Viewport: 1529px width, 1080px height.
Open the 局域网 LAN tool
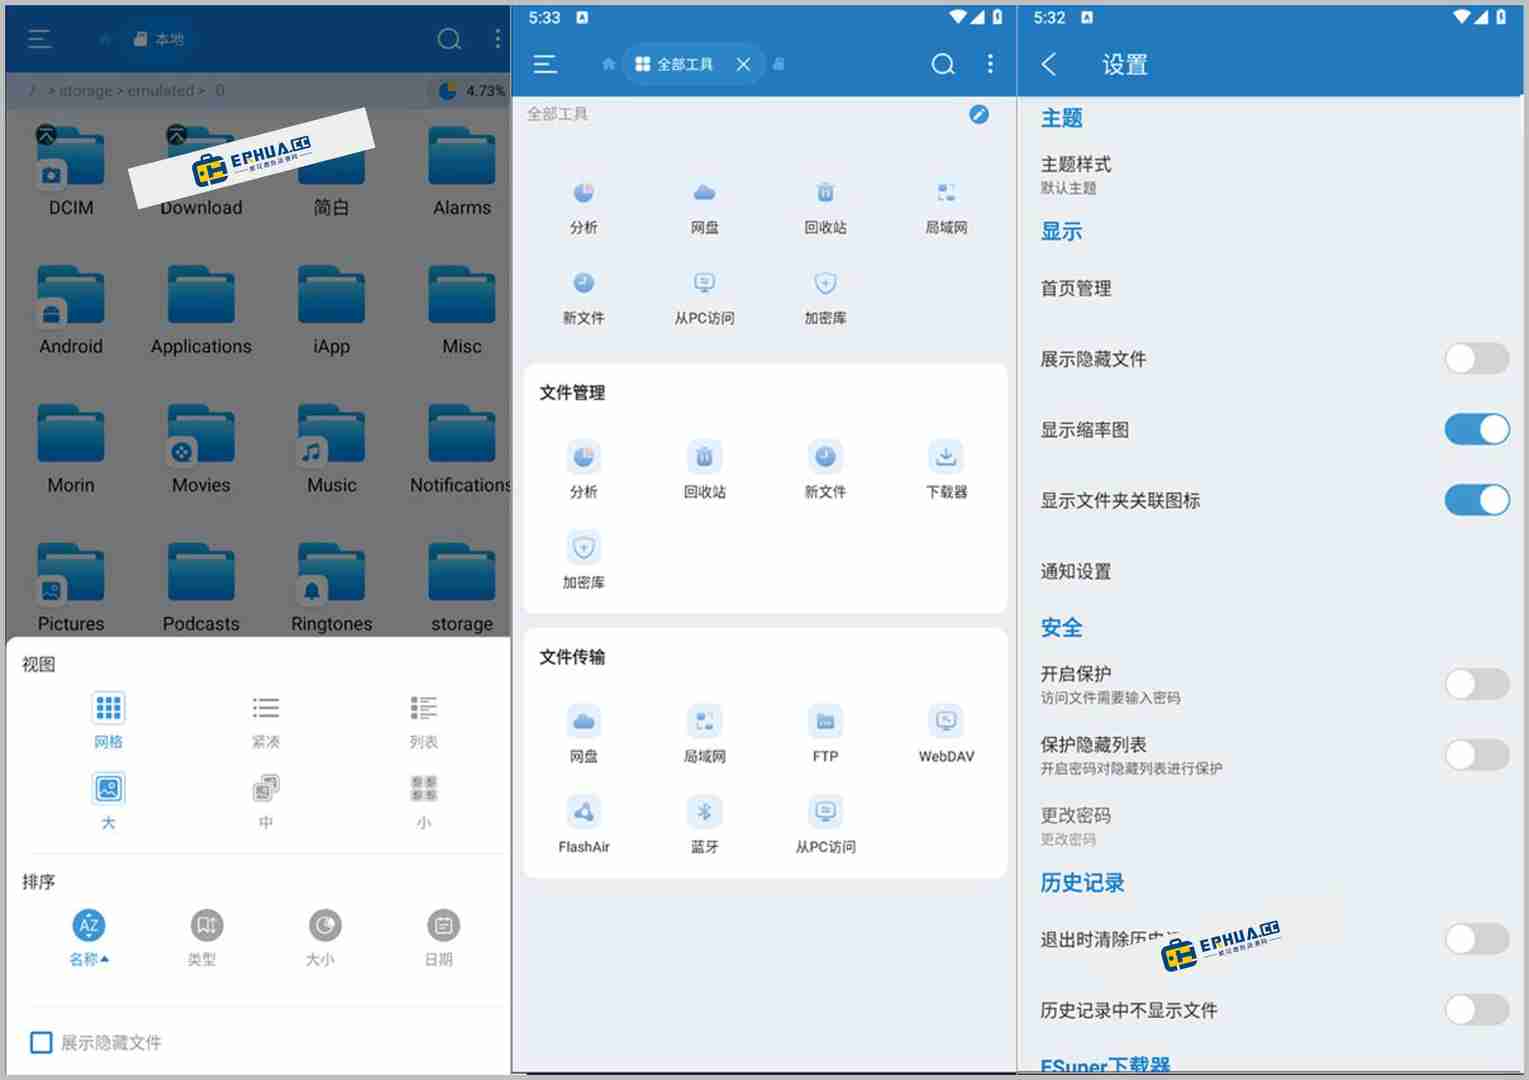click(x=945, y=205)
